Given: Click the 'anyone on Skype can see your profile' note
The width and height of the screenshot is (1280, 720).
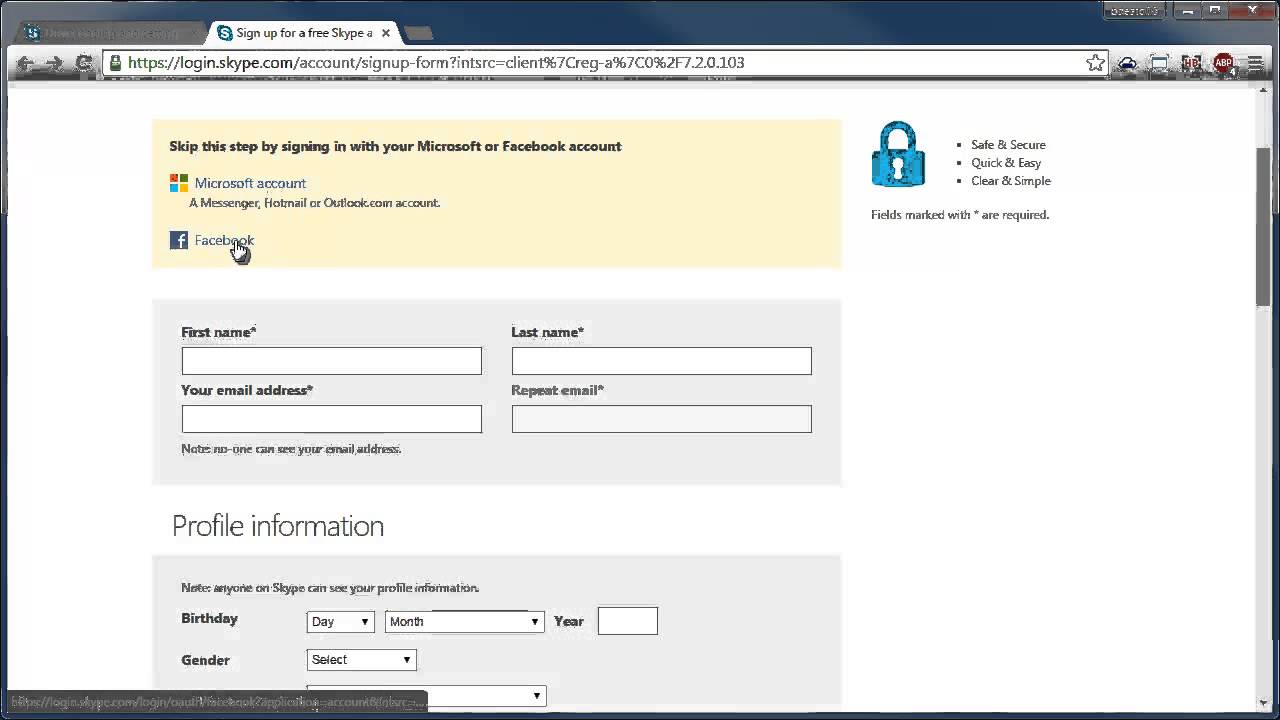Looking at the screenshot, I should click(x=330, y=588).
